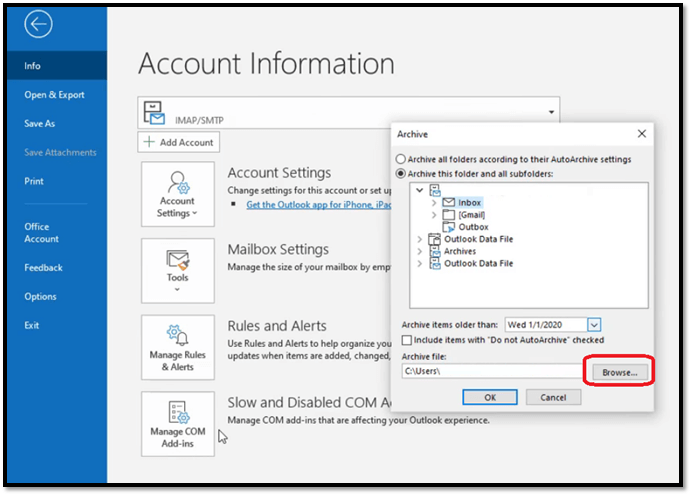Open the Archive items older than date dropdown
The image size is (692, 496).
[594, 325]
